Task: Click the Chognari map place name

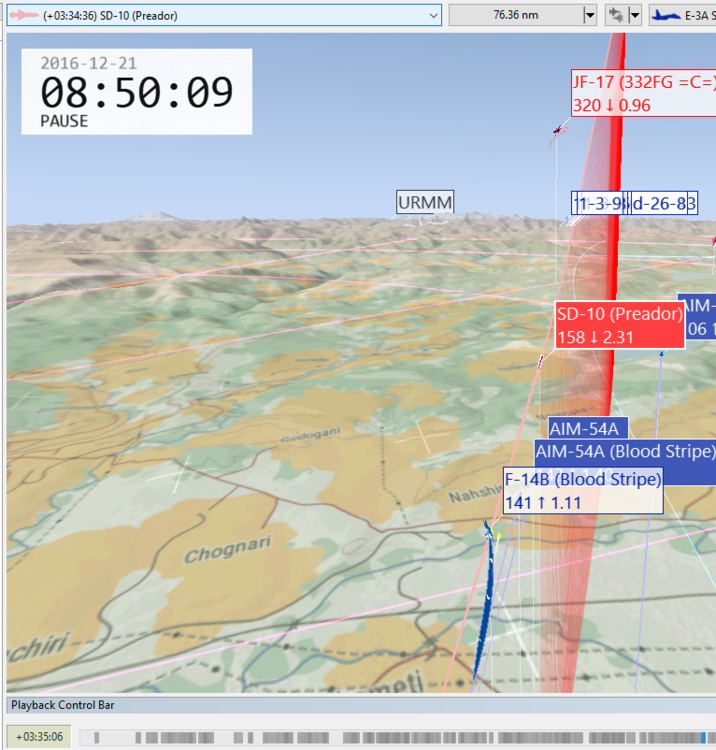Action: (x=228, y=550)
